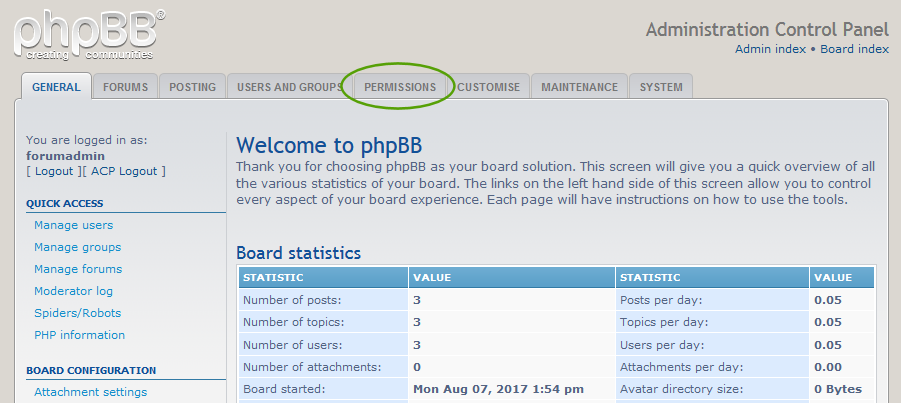Open Attachment settings link

pyautogui.click(x=90, y=392)
